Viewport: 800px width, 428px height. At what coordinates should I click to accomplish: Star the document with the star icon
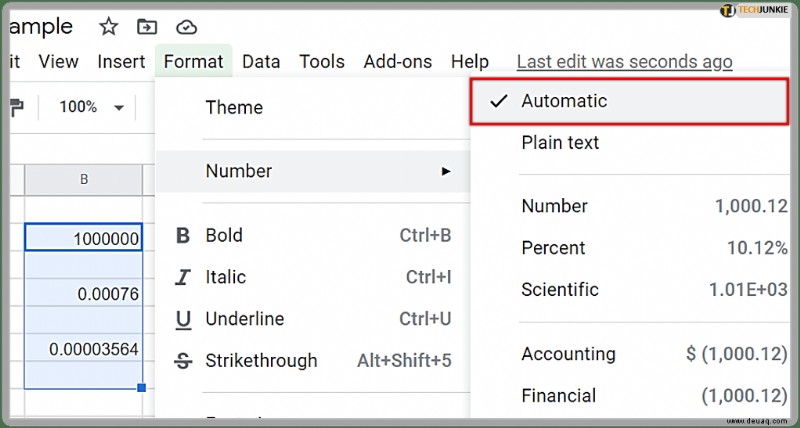pyautogui.click(x=108, y=27)
